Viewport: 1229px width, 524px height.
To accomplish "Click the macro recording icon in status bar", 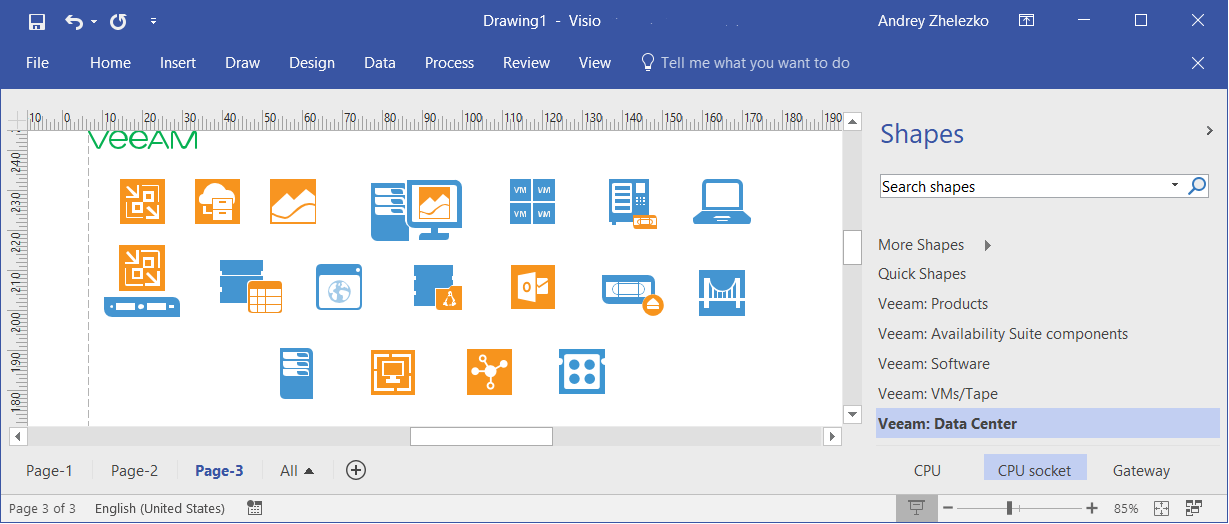I will 254,508.
